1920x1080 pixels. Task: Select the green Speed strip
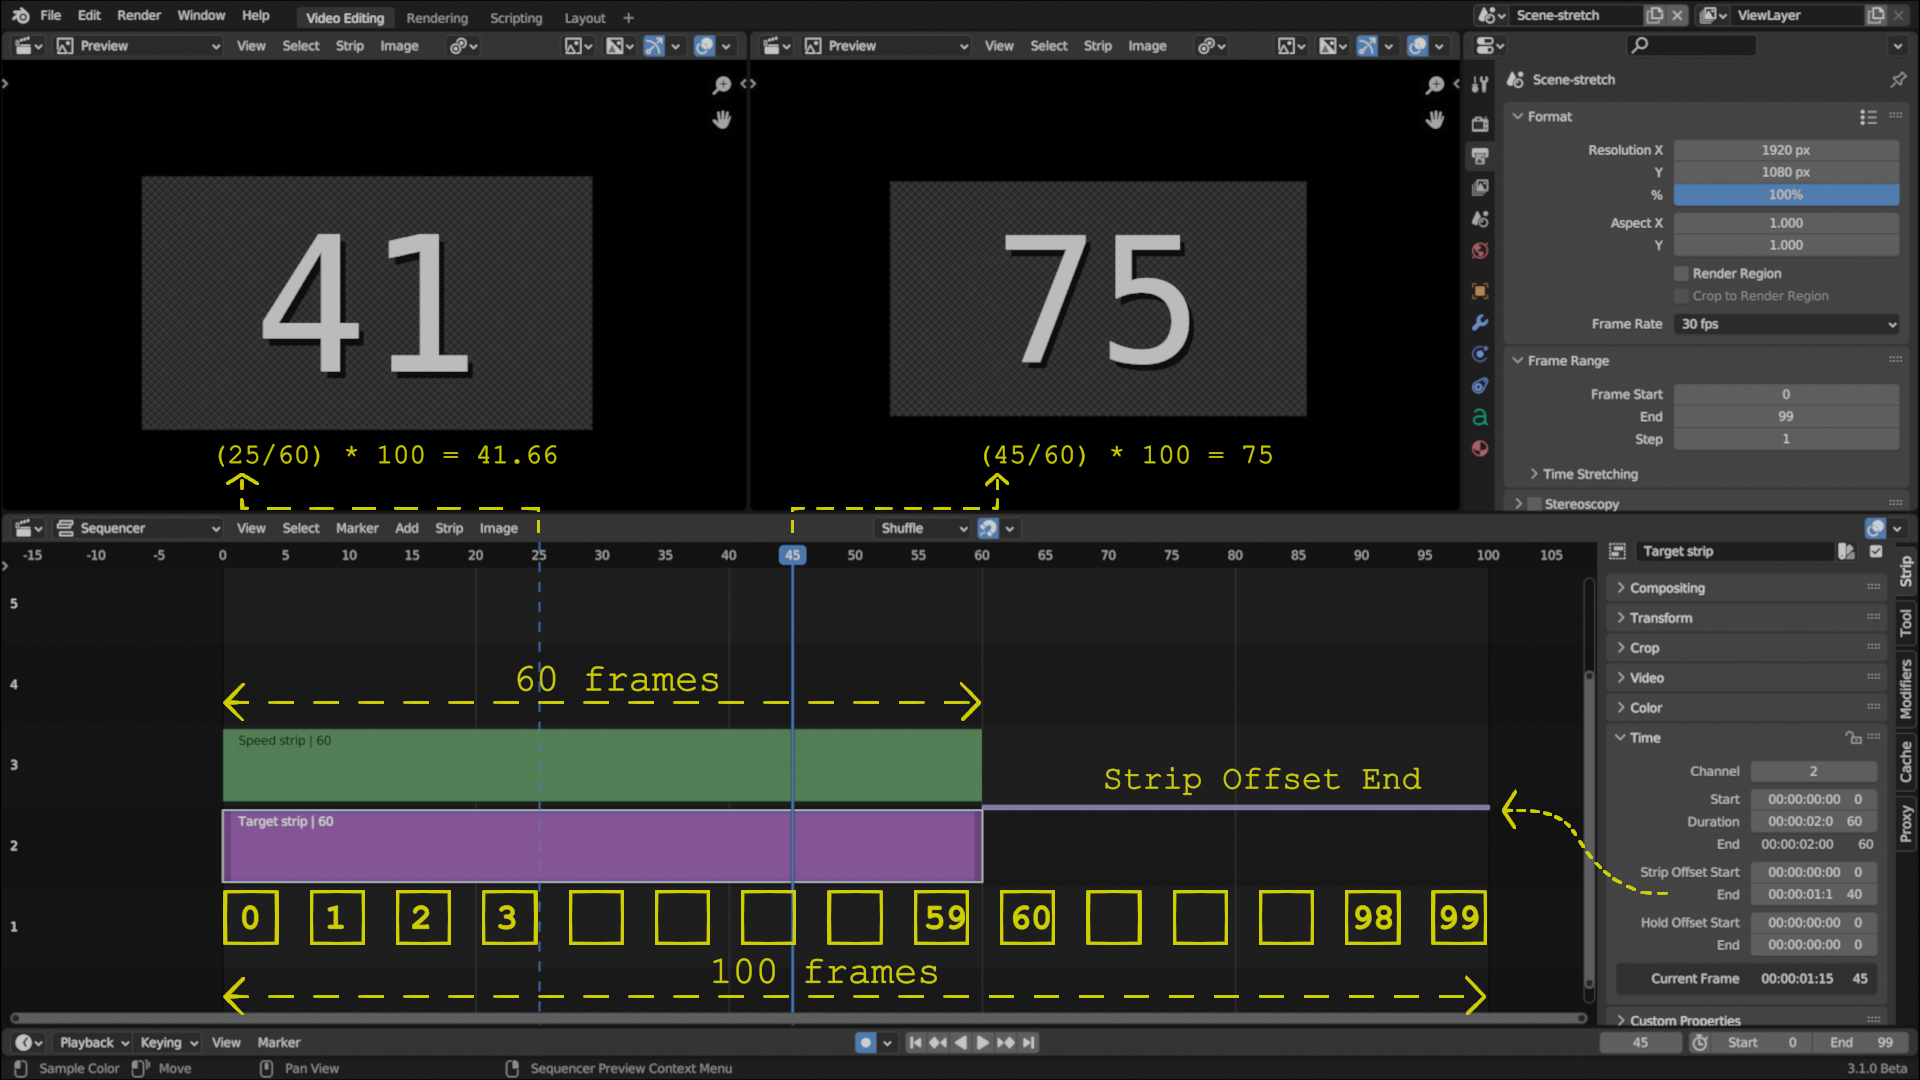tap(601, 765)
